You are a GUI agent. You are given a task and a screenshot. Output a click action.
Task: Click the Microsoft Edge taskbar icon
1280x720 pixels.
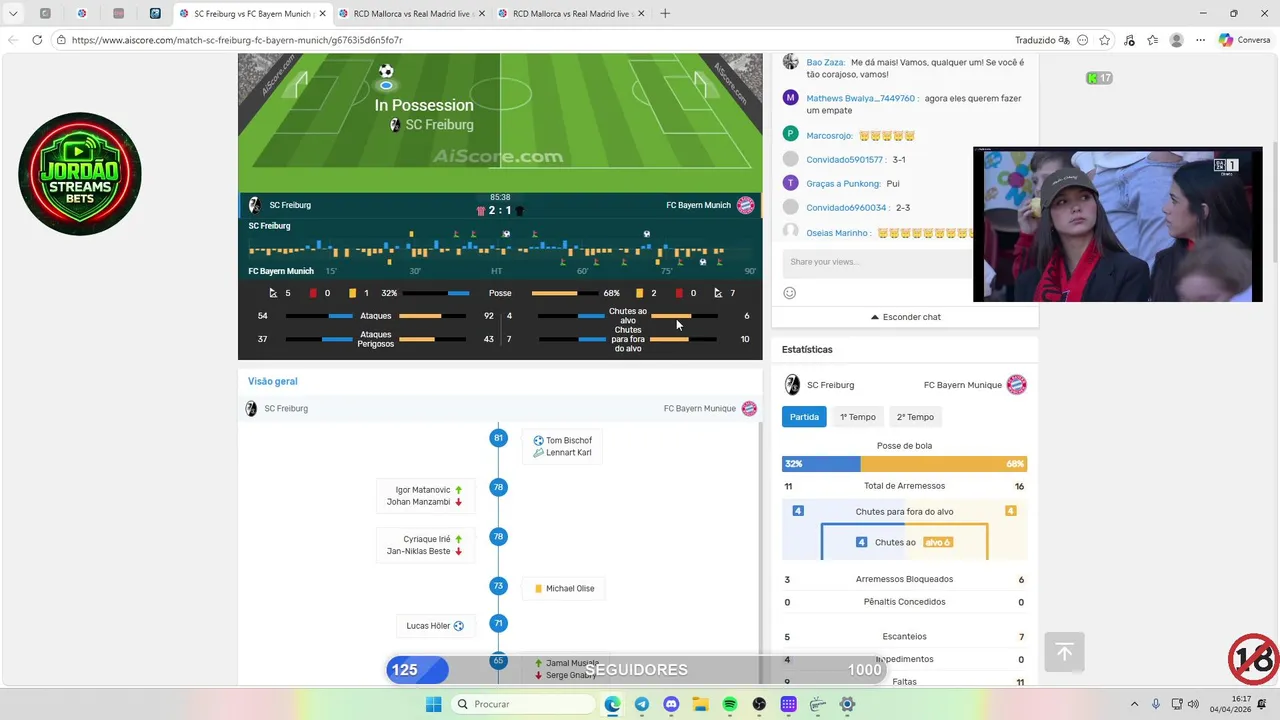coord(612,704)
